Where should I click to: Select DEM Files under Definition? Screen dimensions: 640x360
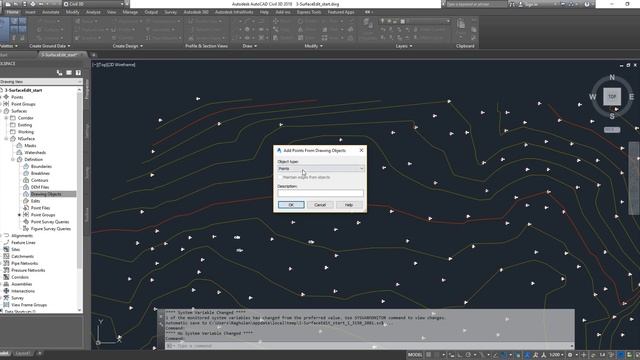40,187
